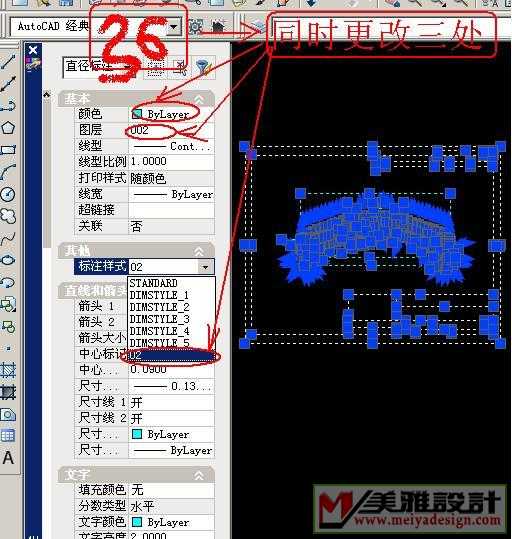
Task: Select the Rectangle draw tool
Action: (8, 150)
